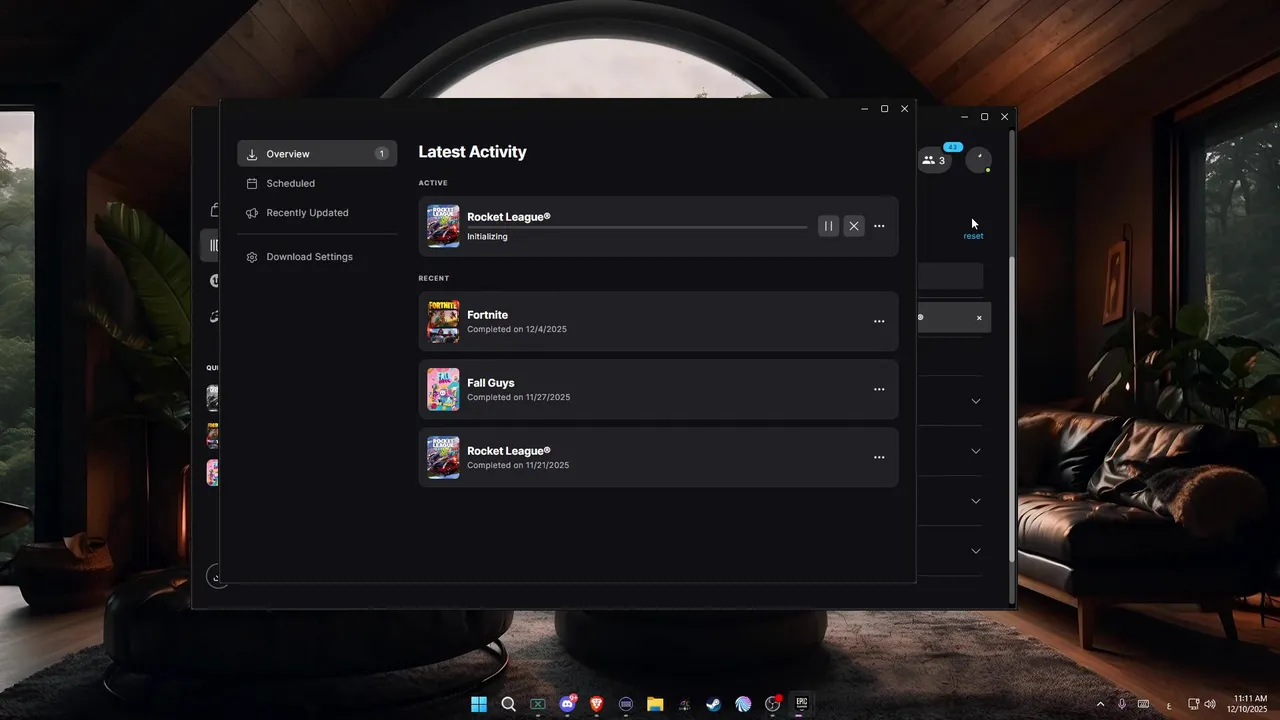1280x720 pixels.
Task: Click the Overview download arrow icon
Action: pos(252,154)
